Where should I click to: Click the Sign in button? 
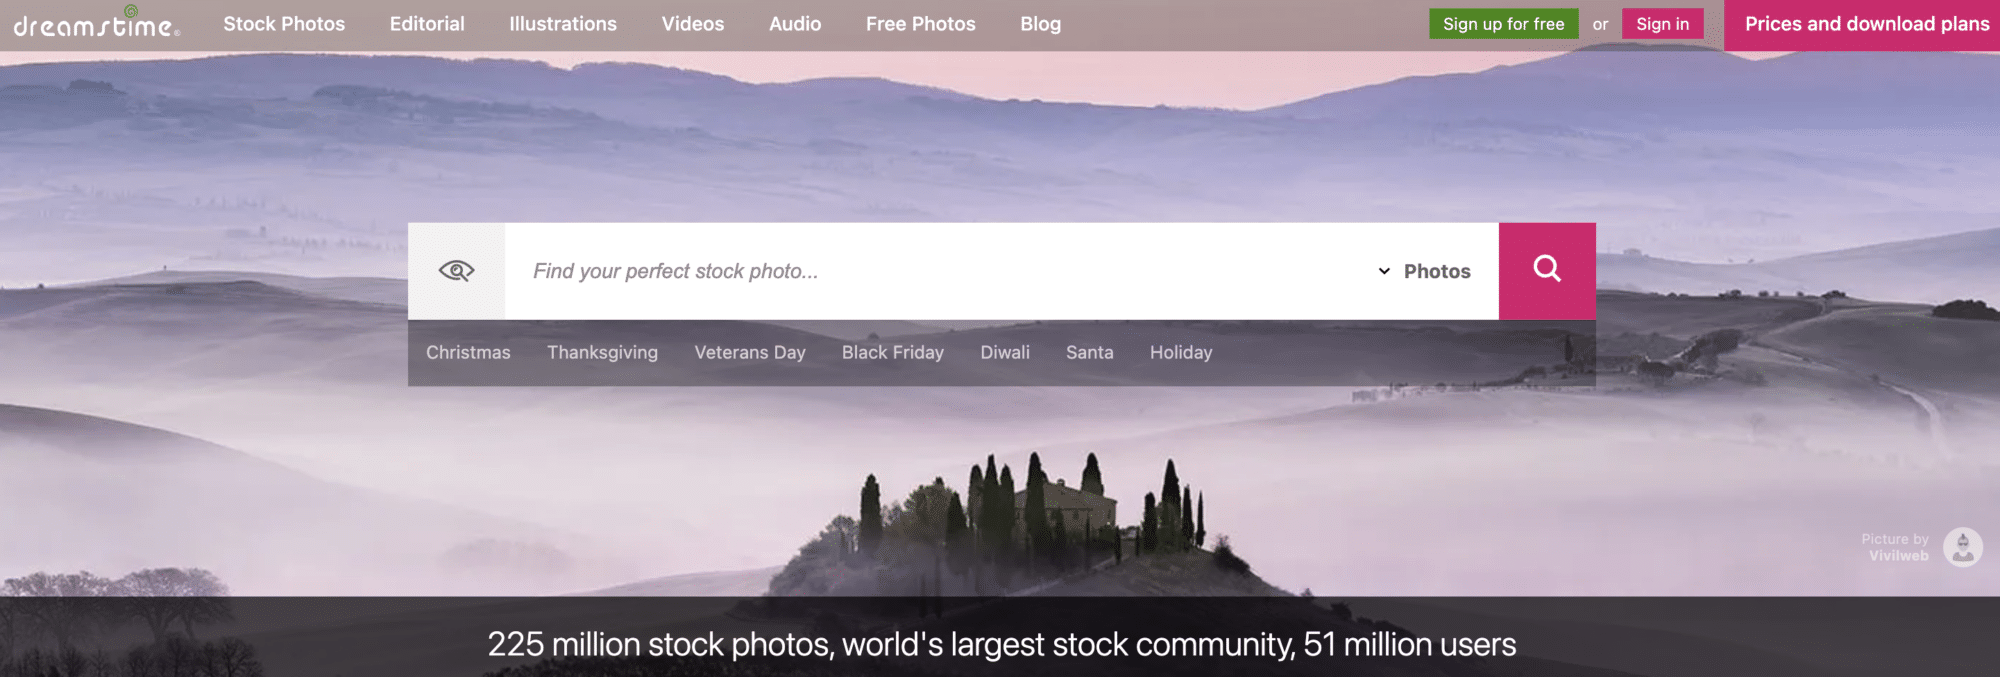coord(1663,24)
